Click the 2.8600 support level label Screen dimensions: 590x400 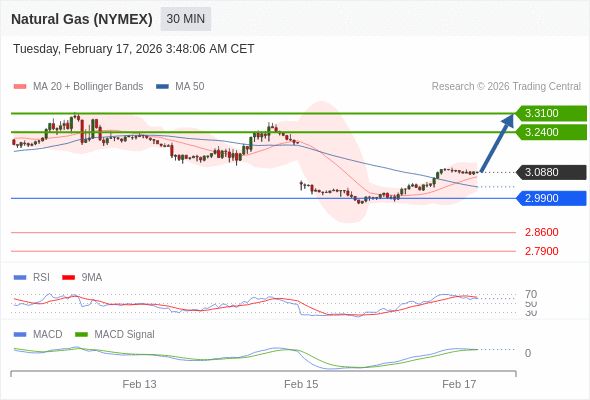click(541, 232)
